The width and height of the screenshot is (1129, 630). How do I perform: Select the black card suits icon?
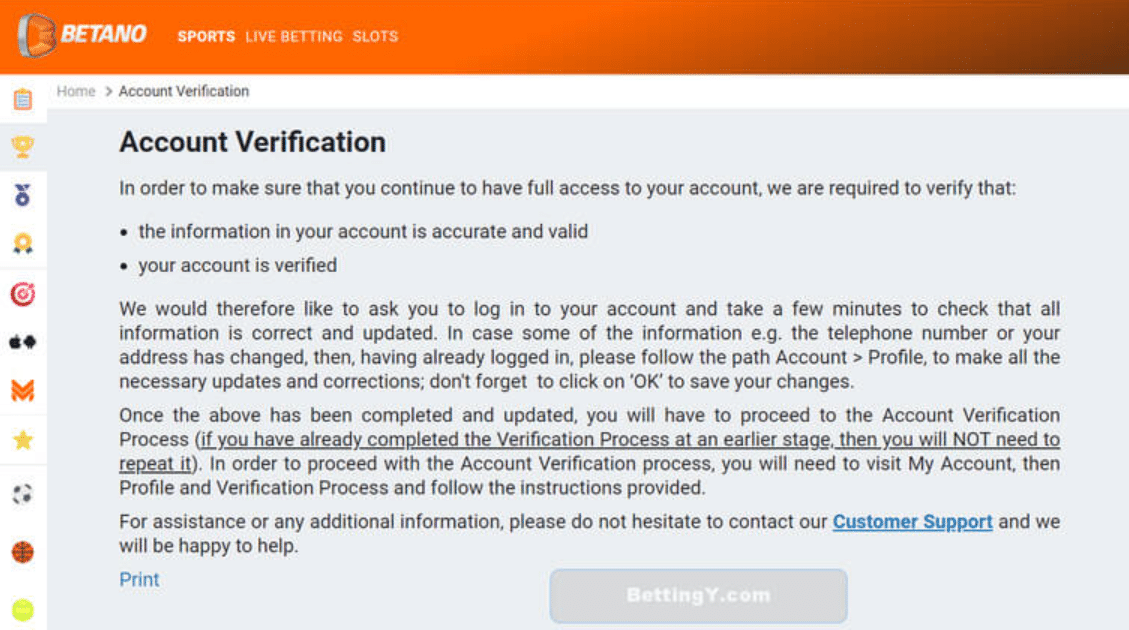point(22,342)
